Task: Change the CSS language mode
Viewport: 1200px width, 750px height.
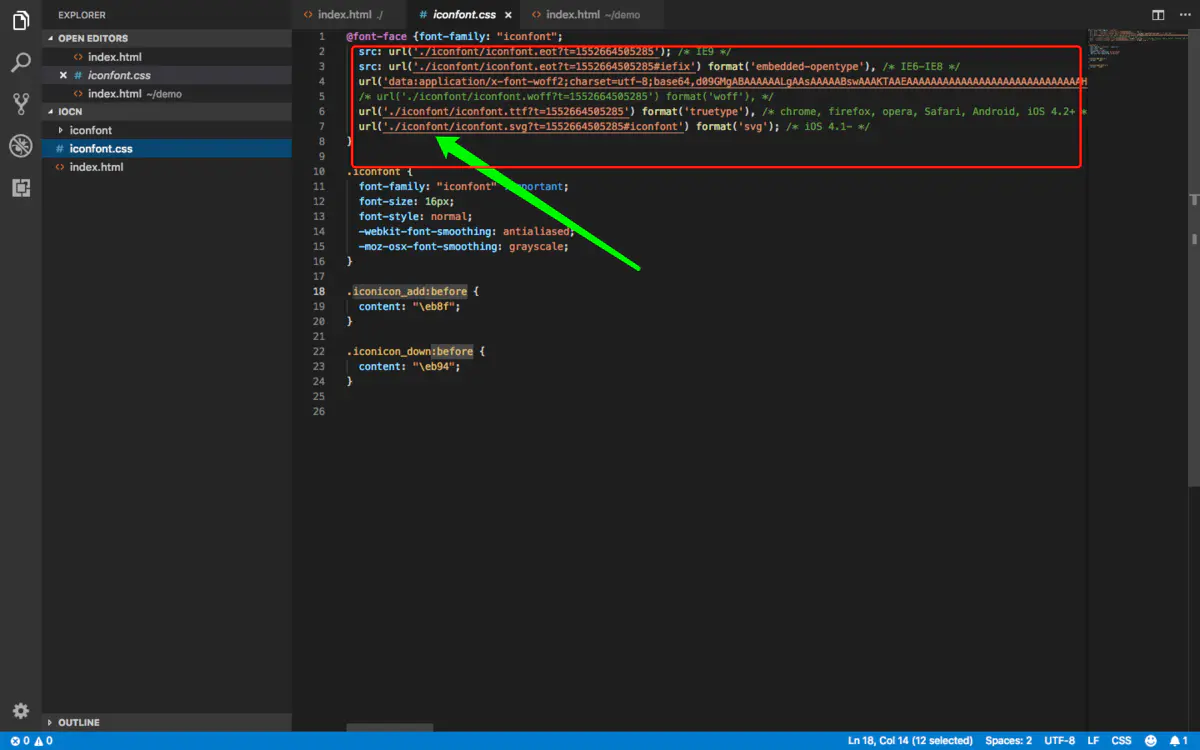Action: tap(1122, 741)
